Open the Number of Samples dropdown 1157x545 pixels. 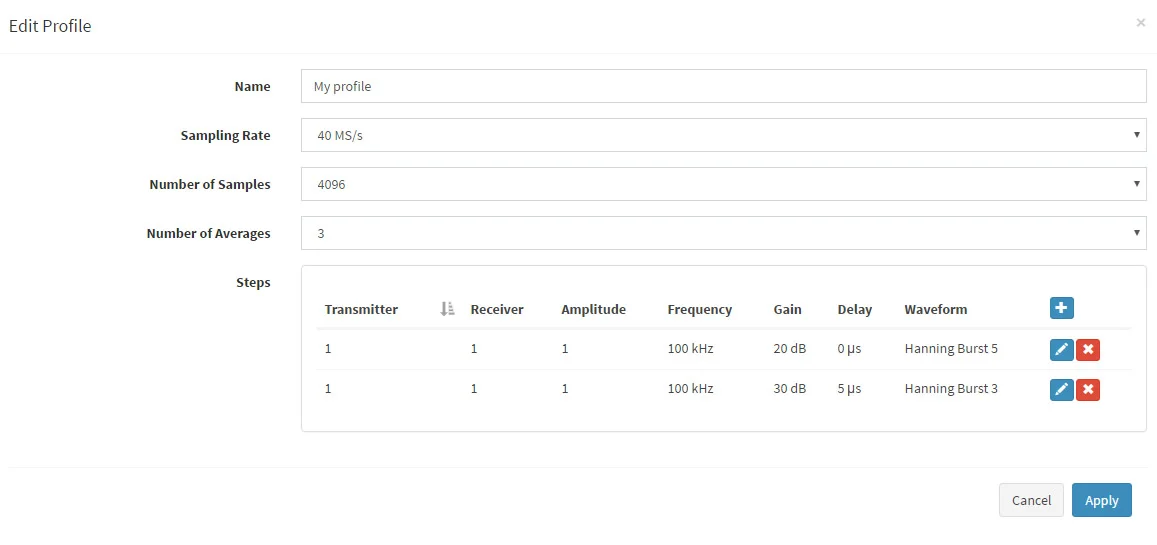[x=724, y=184]
